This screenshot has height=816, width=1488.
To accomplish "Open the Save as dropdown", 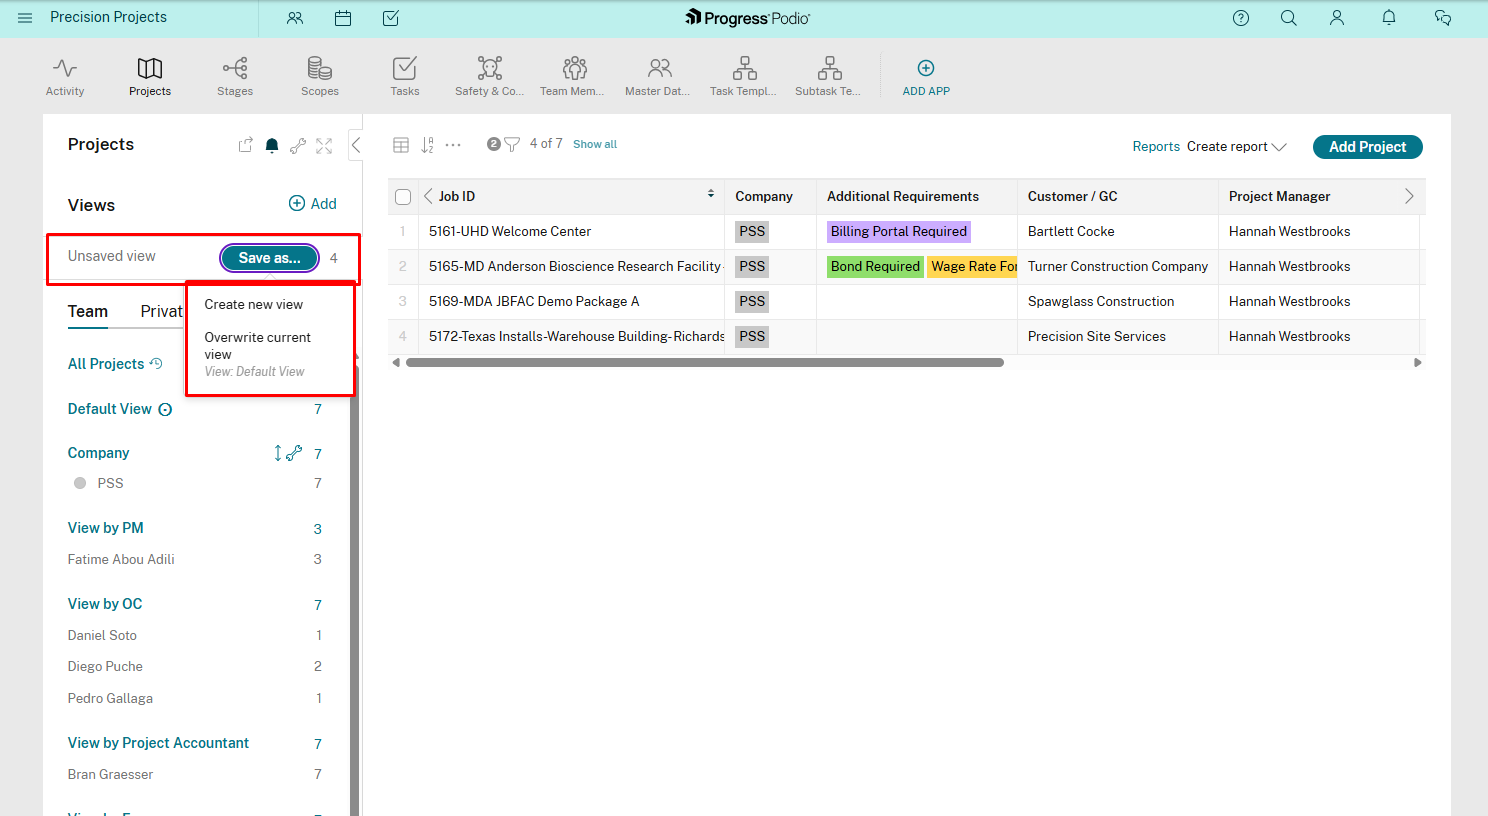I will pyautogui.click(x=268, y=257).
